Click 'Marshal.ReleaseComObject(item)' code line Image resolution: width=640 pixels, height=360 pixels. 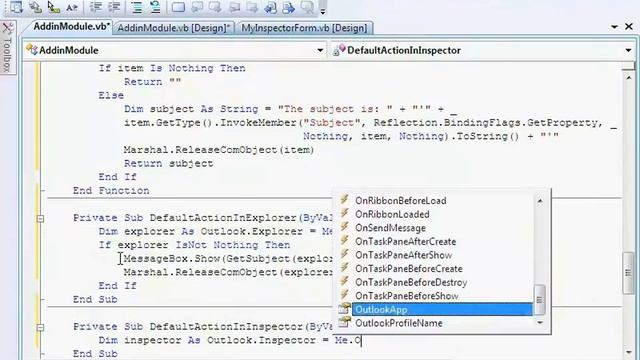coord(219,150)
